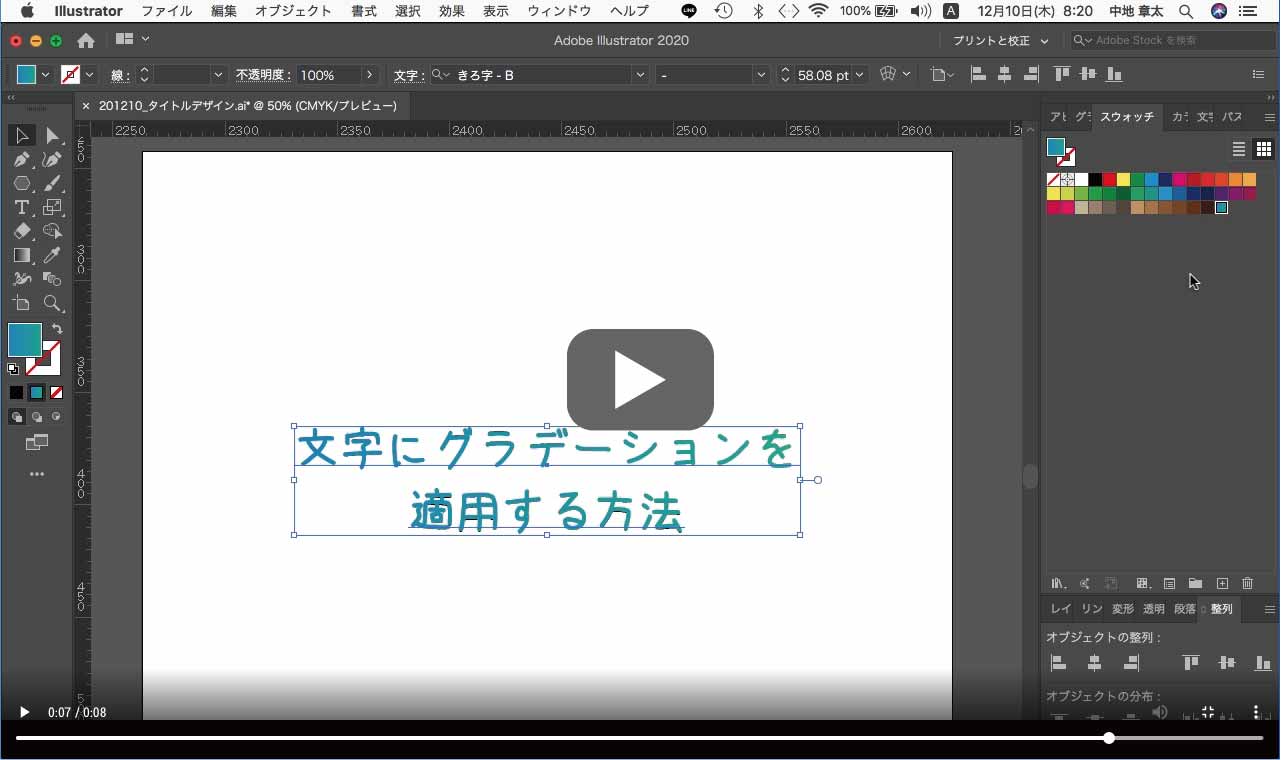Set fill to None in toolbar
Viewport: 1281px width, 760px height.
point(56,393)
